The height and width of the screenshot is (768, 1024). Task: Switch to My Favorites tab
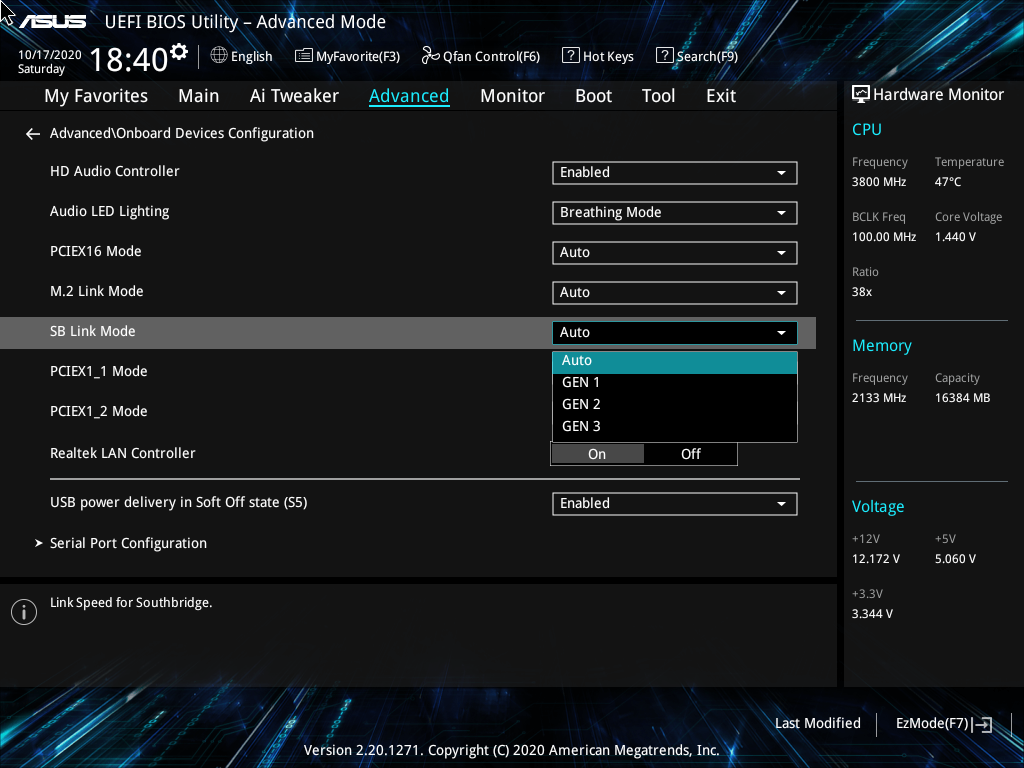[x=96, y=96]
